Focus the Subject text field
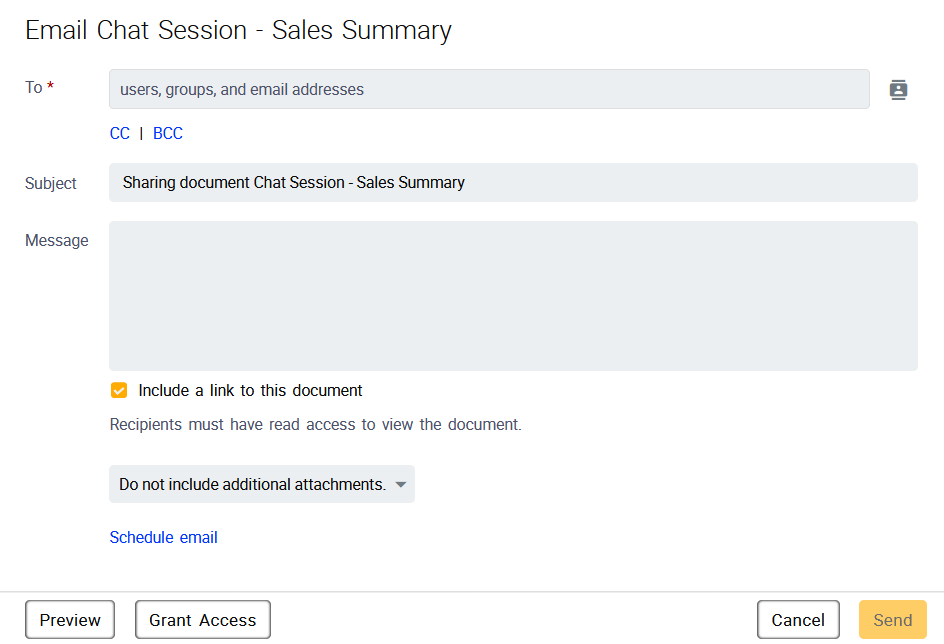Image resolution: width=944 pixels, height=644 pixels. (512, 183)
